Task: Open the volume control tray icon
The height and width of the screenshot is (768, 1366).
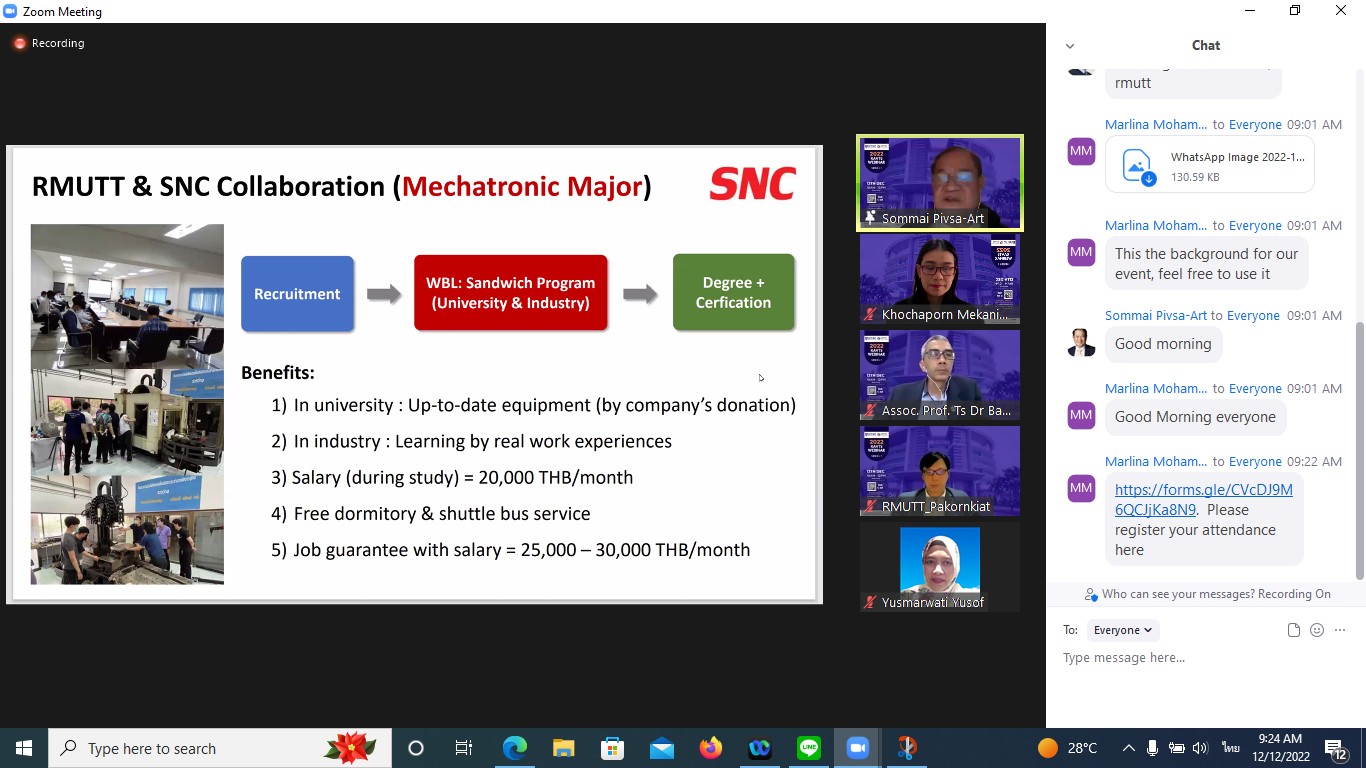Action: pyautogui.click(x=1200, y=748)
